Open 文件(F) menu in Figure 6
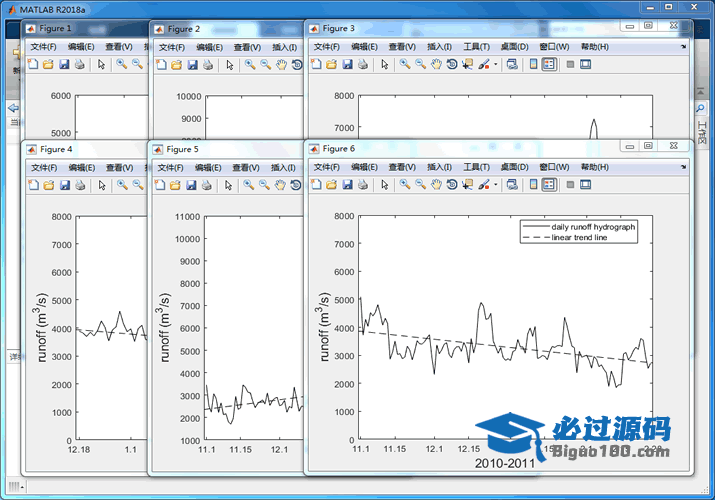The height and width of the screenshot is (500, 715). (x=326, y=167)
